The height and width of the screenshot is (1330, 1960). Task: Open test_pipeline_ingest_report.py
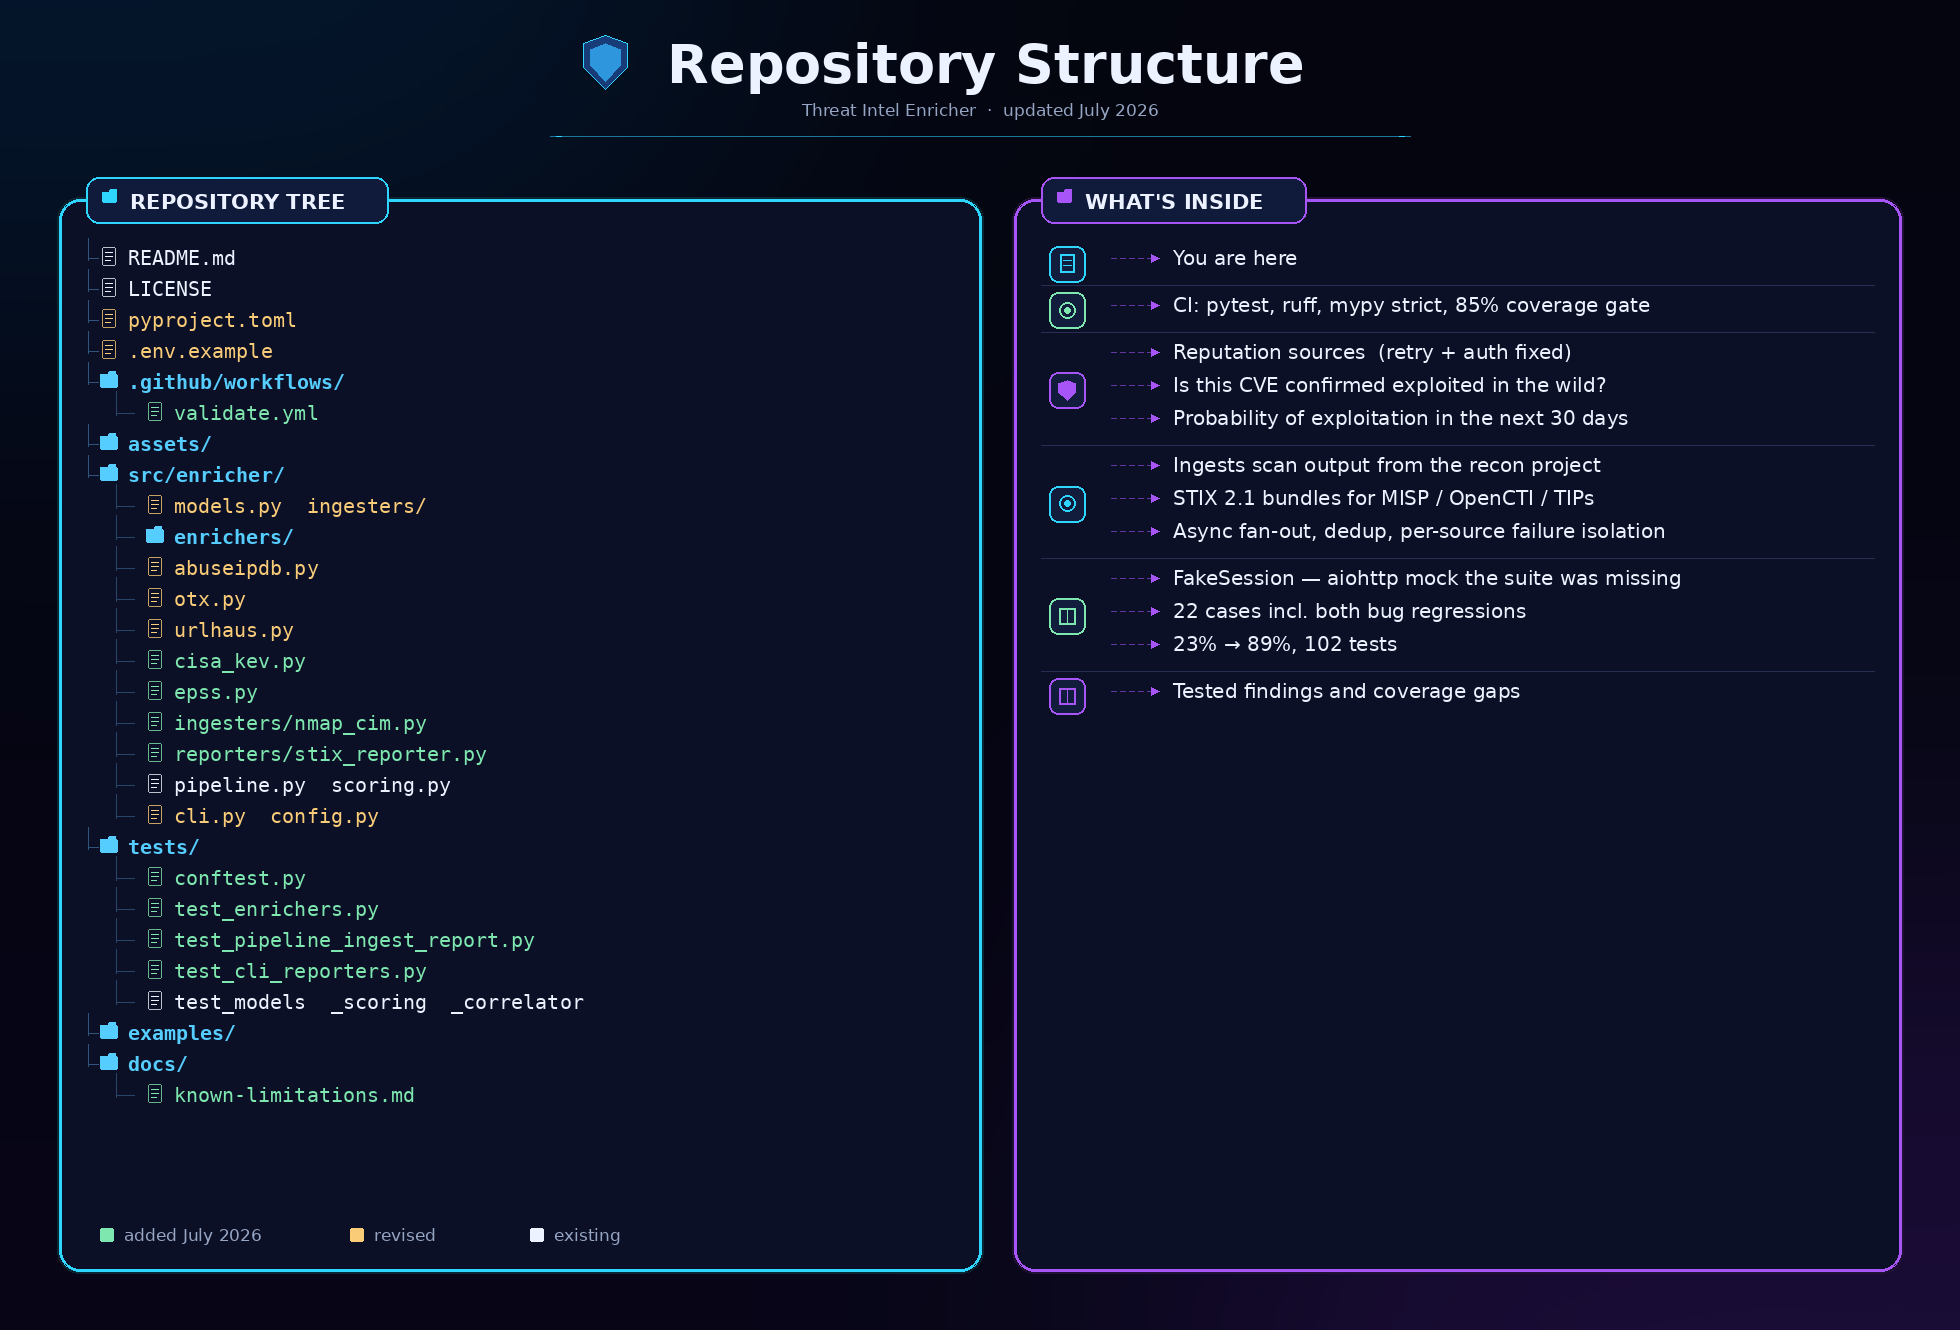coord(354,940)
